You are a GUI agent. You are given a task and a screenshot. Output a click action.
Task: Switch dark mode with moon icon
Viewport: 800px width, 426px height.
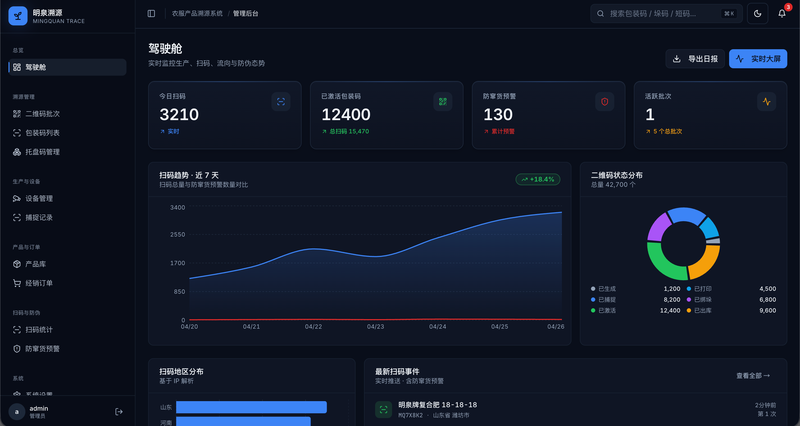[x=758, y=14]
